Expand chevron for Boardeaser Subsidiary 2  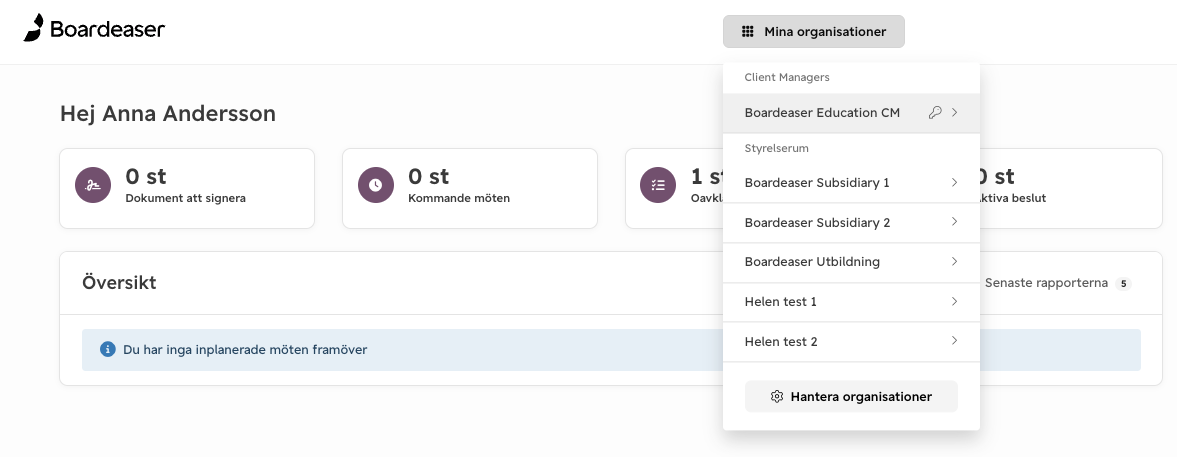(x=955, y=222)
